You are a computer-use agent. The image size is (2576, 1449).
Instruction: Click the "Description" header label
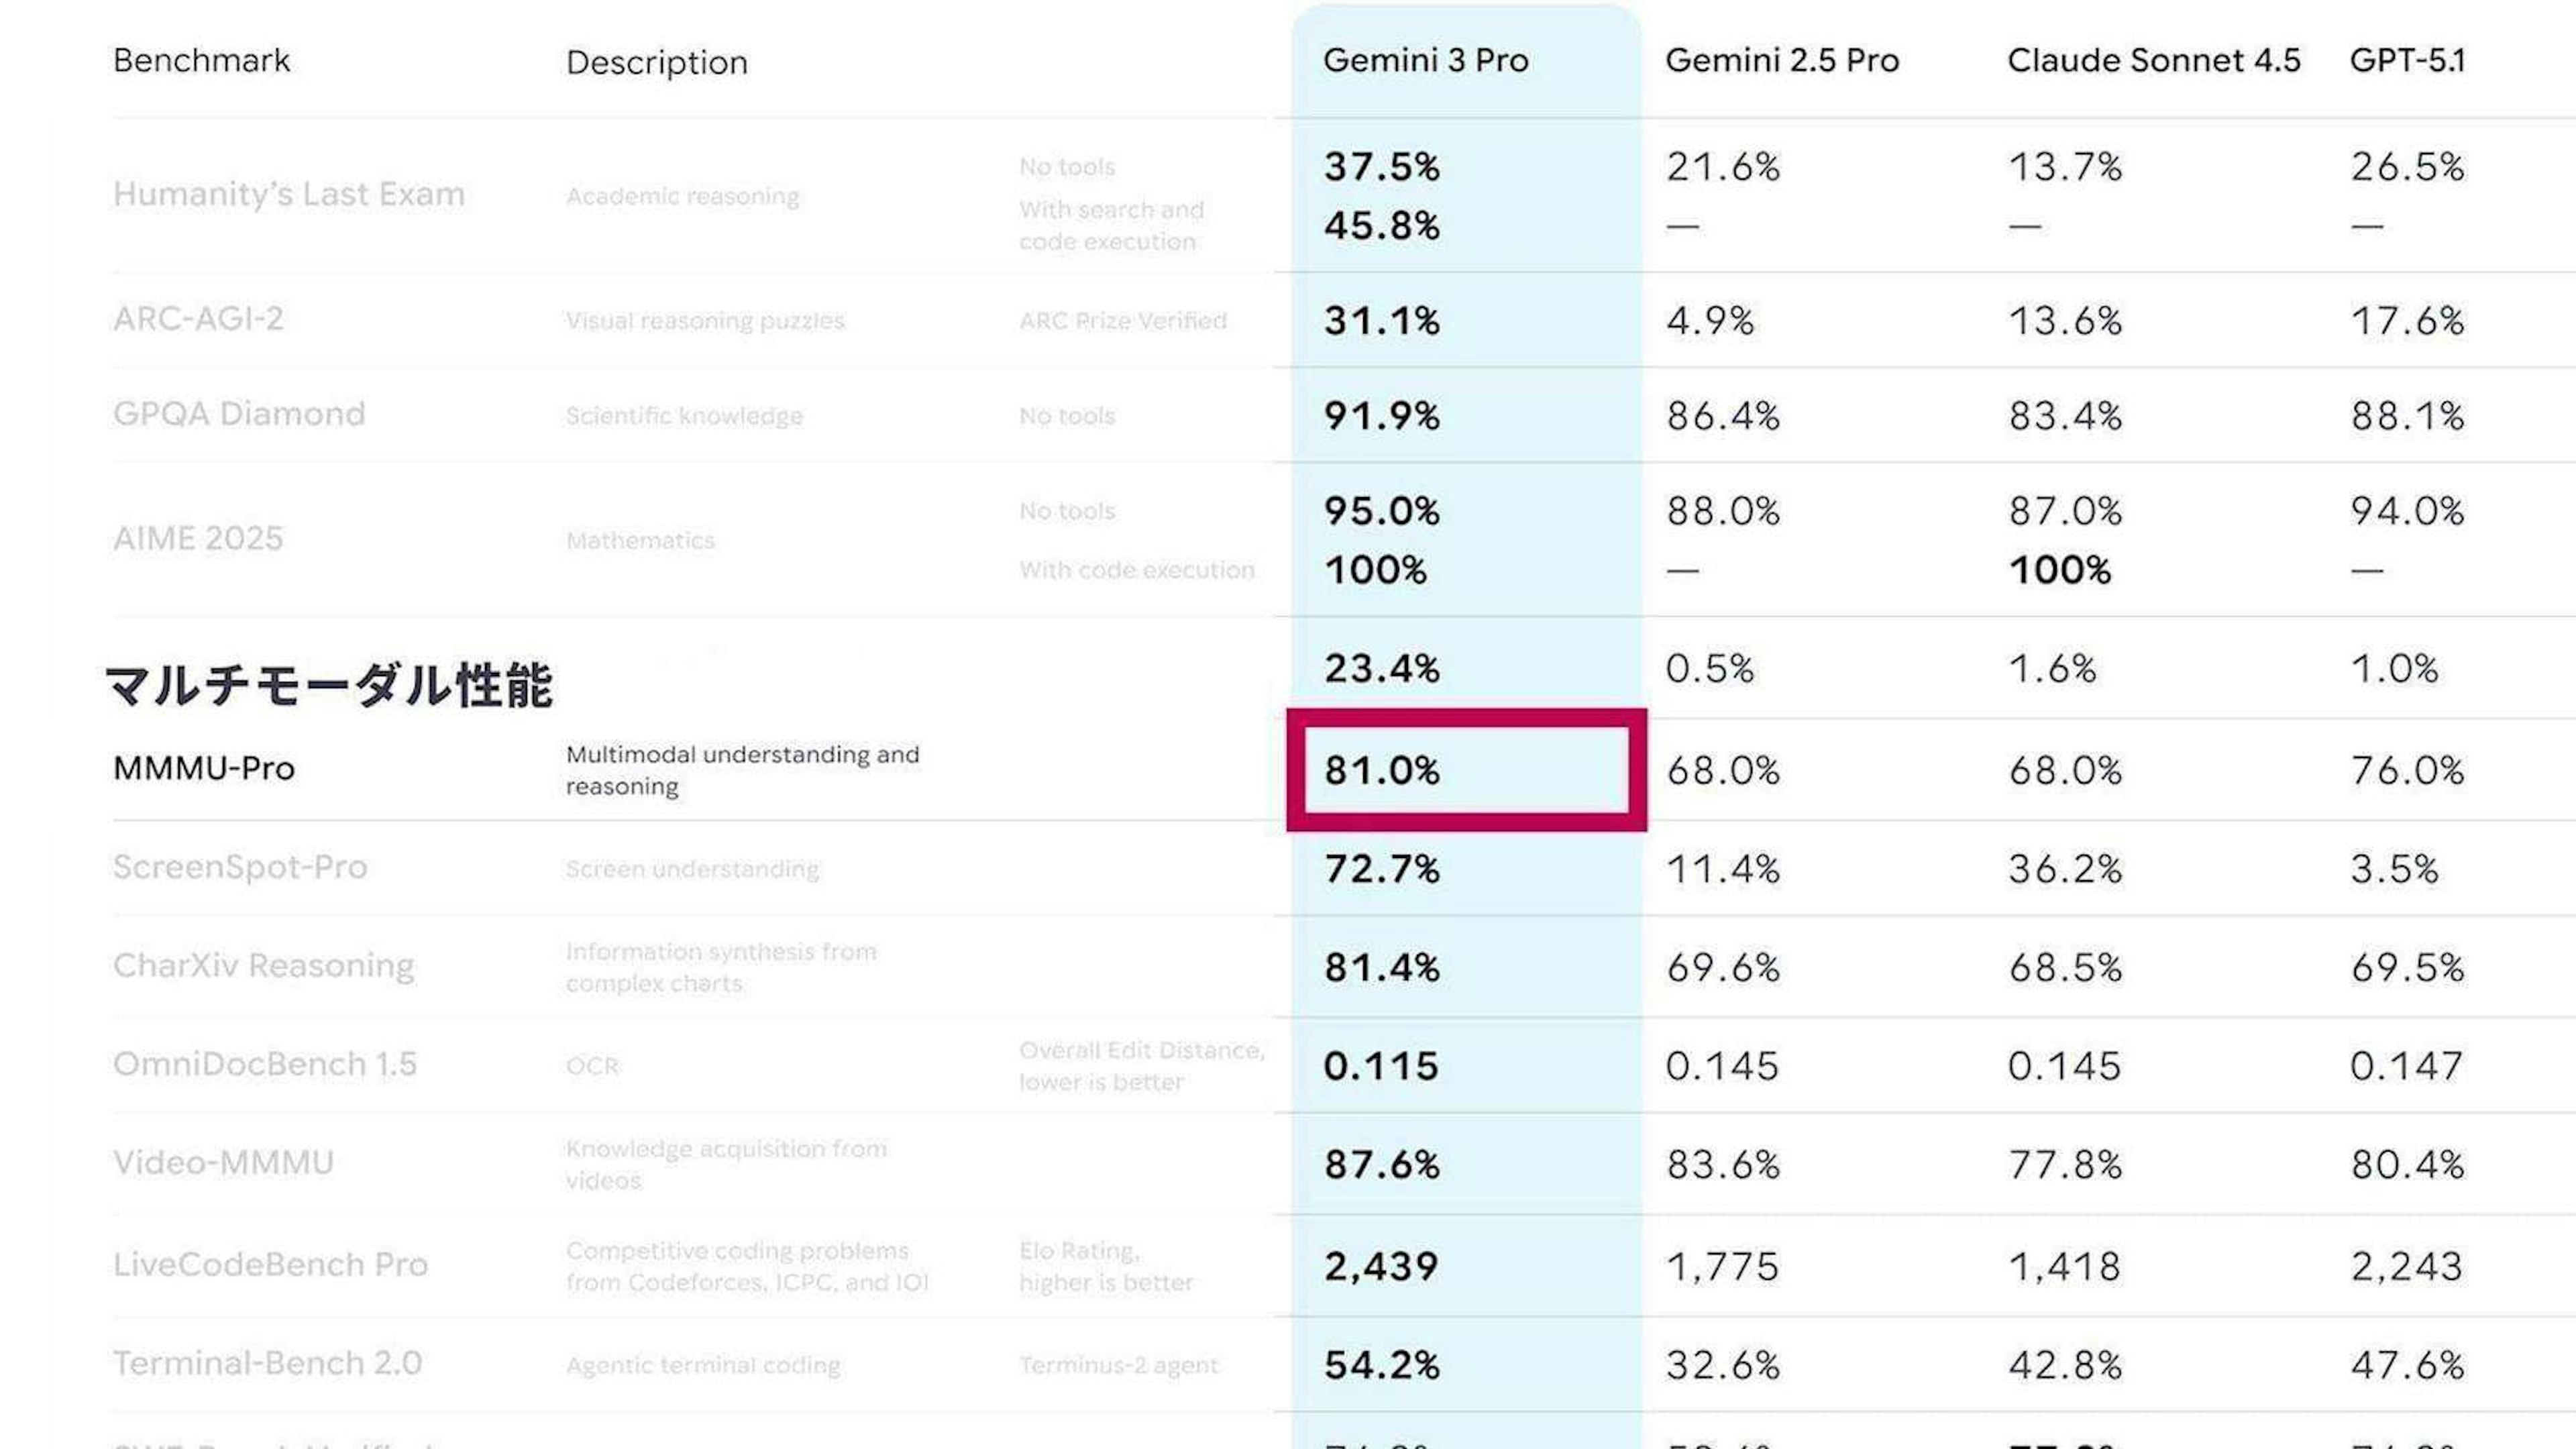click(656, 62)
